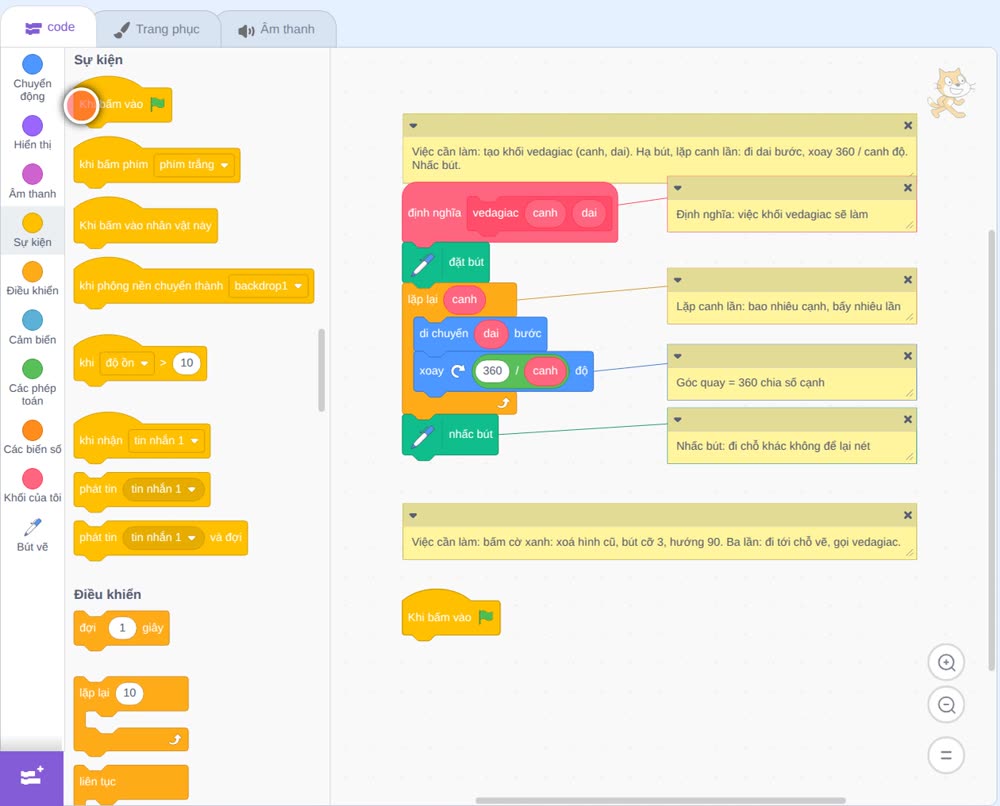
Task: Collapse the 'Định nghĩa' comment
Action: [x=678, y=188]
